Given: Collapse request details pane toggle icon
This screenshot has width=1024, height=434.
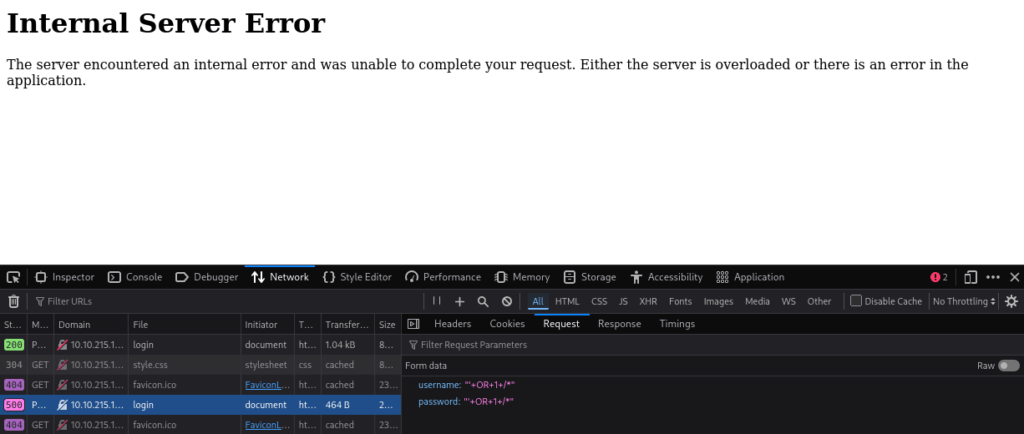Looking at the screenshot, I should click(x=414, y=324).
